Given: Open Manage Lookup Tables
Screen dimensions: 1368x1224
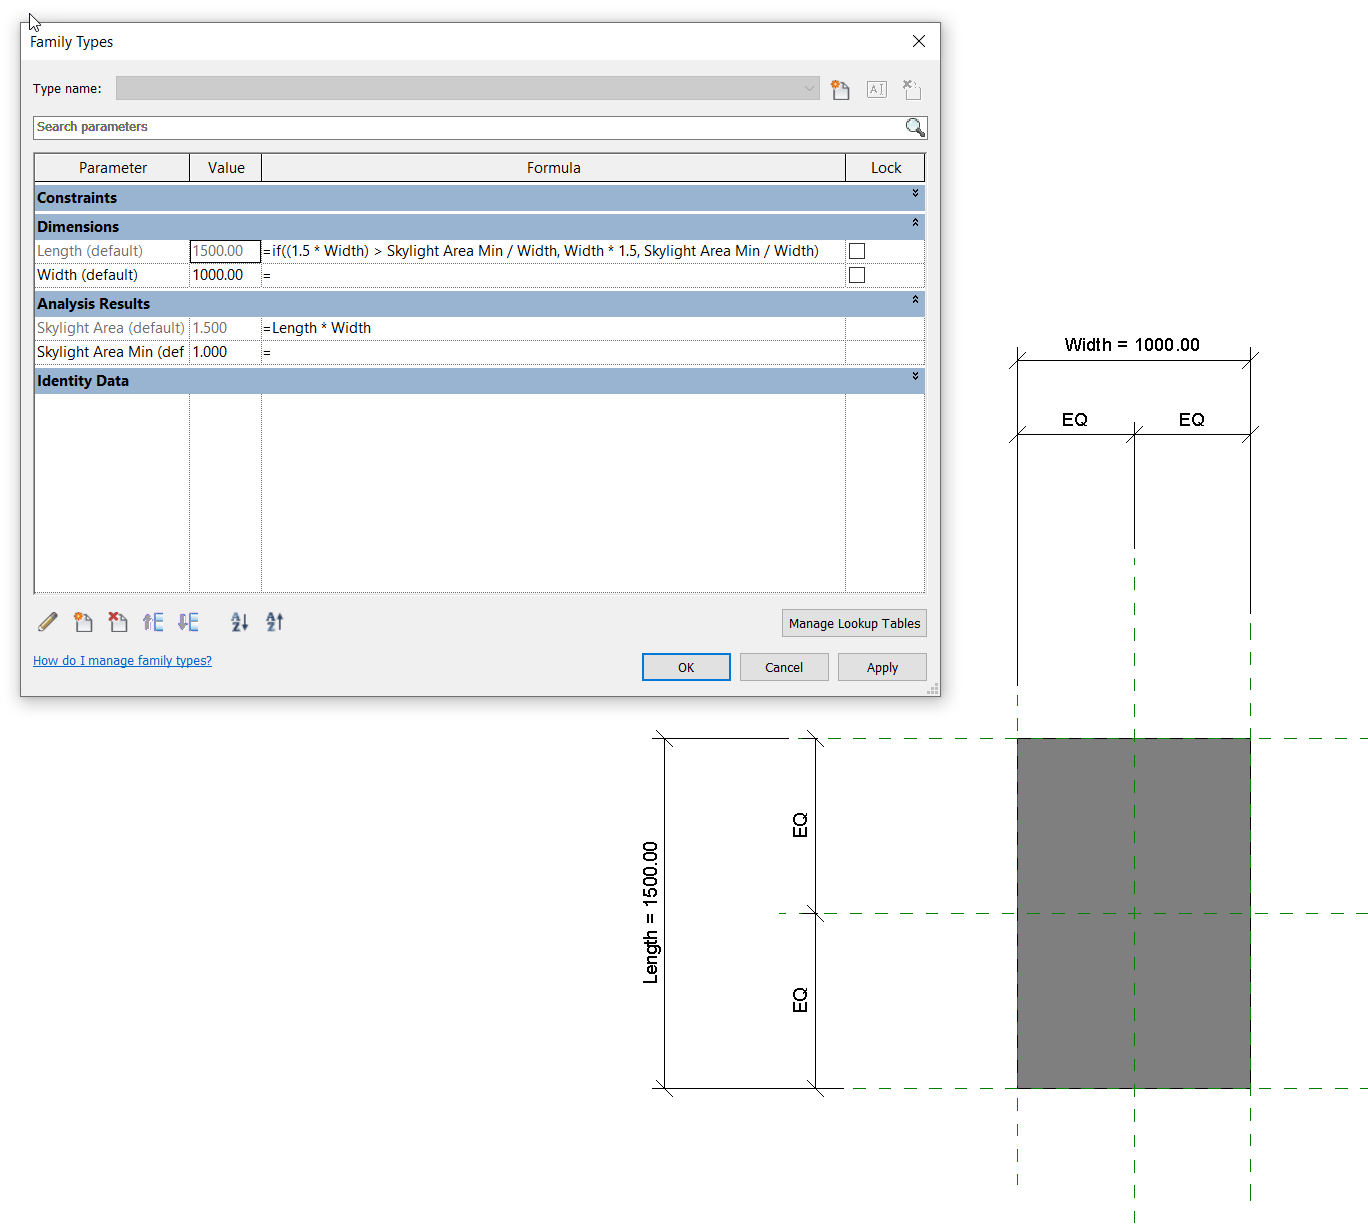Looking at the screenshot, I should click(x=854, y=623).
